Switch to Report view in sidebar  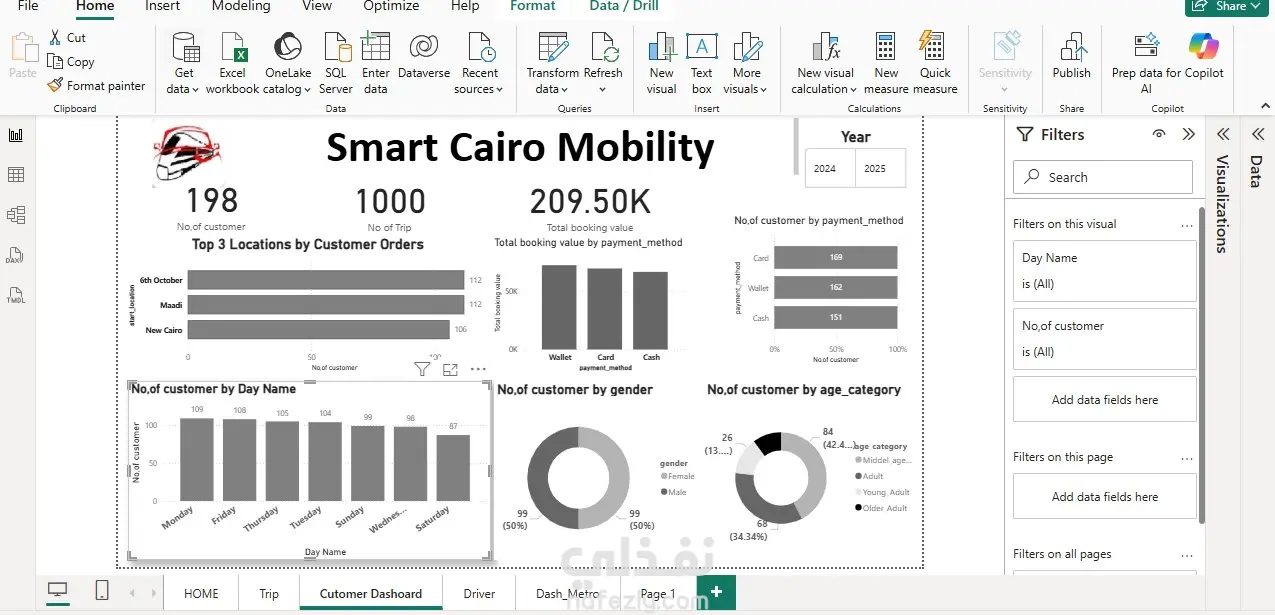(16, 135)
